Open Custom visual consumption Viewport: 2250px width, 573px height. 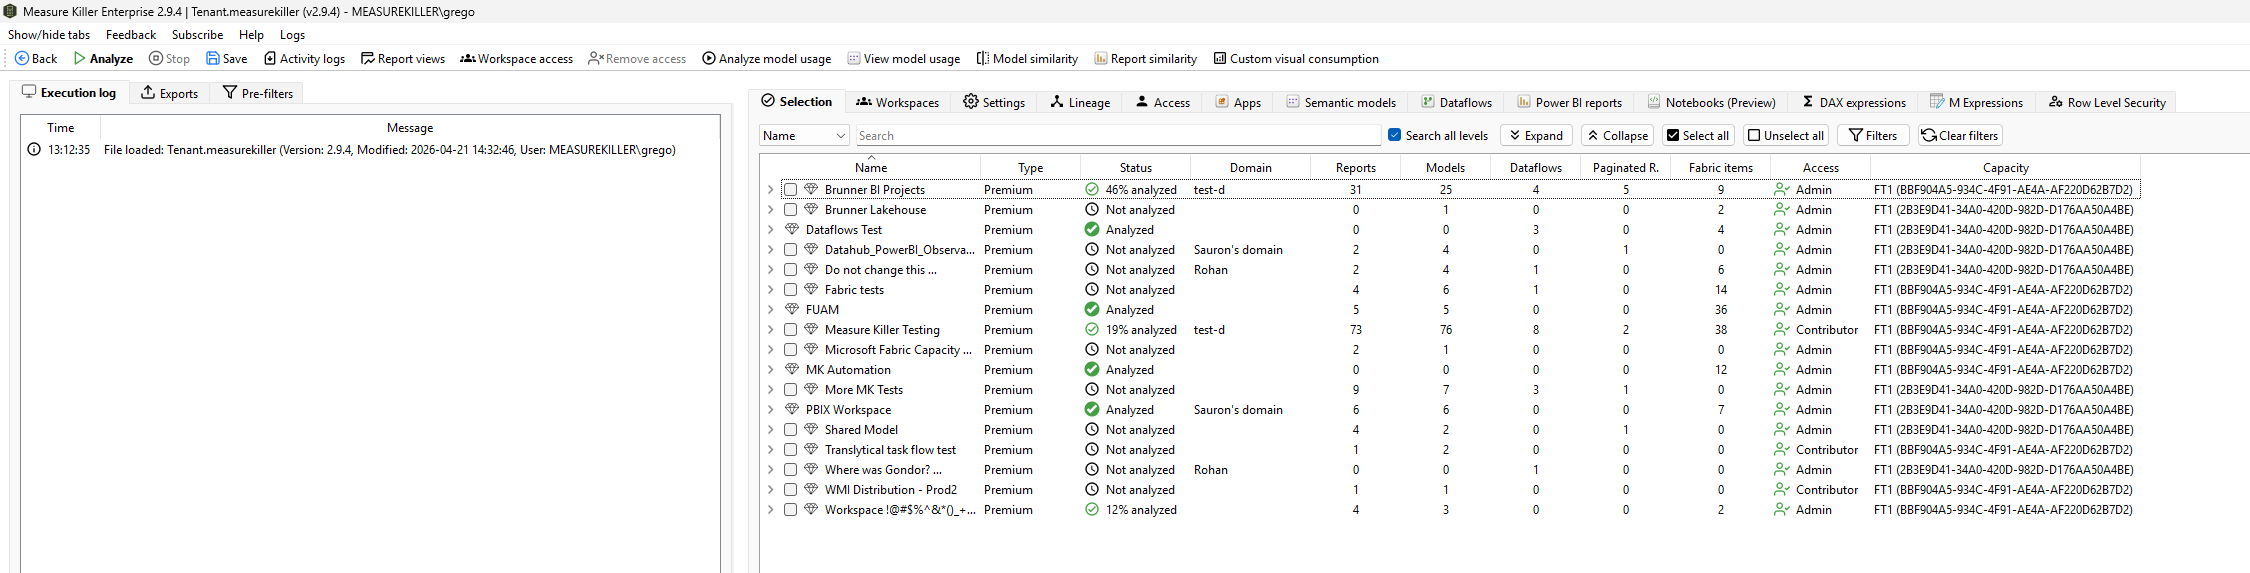point(1296,59)
